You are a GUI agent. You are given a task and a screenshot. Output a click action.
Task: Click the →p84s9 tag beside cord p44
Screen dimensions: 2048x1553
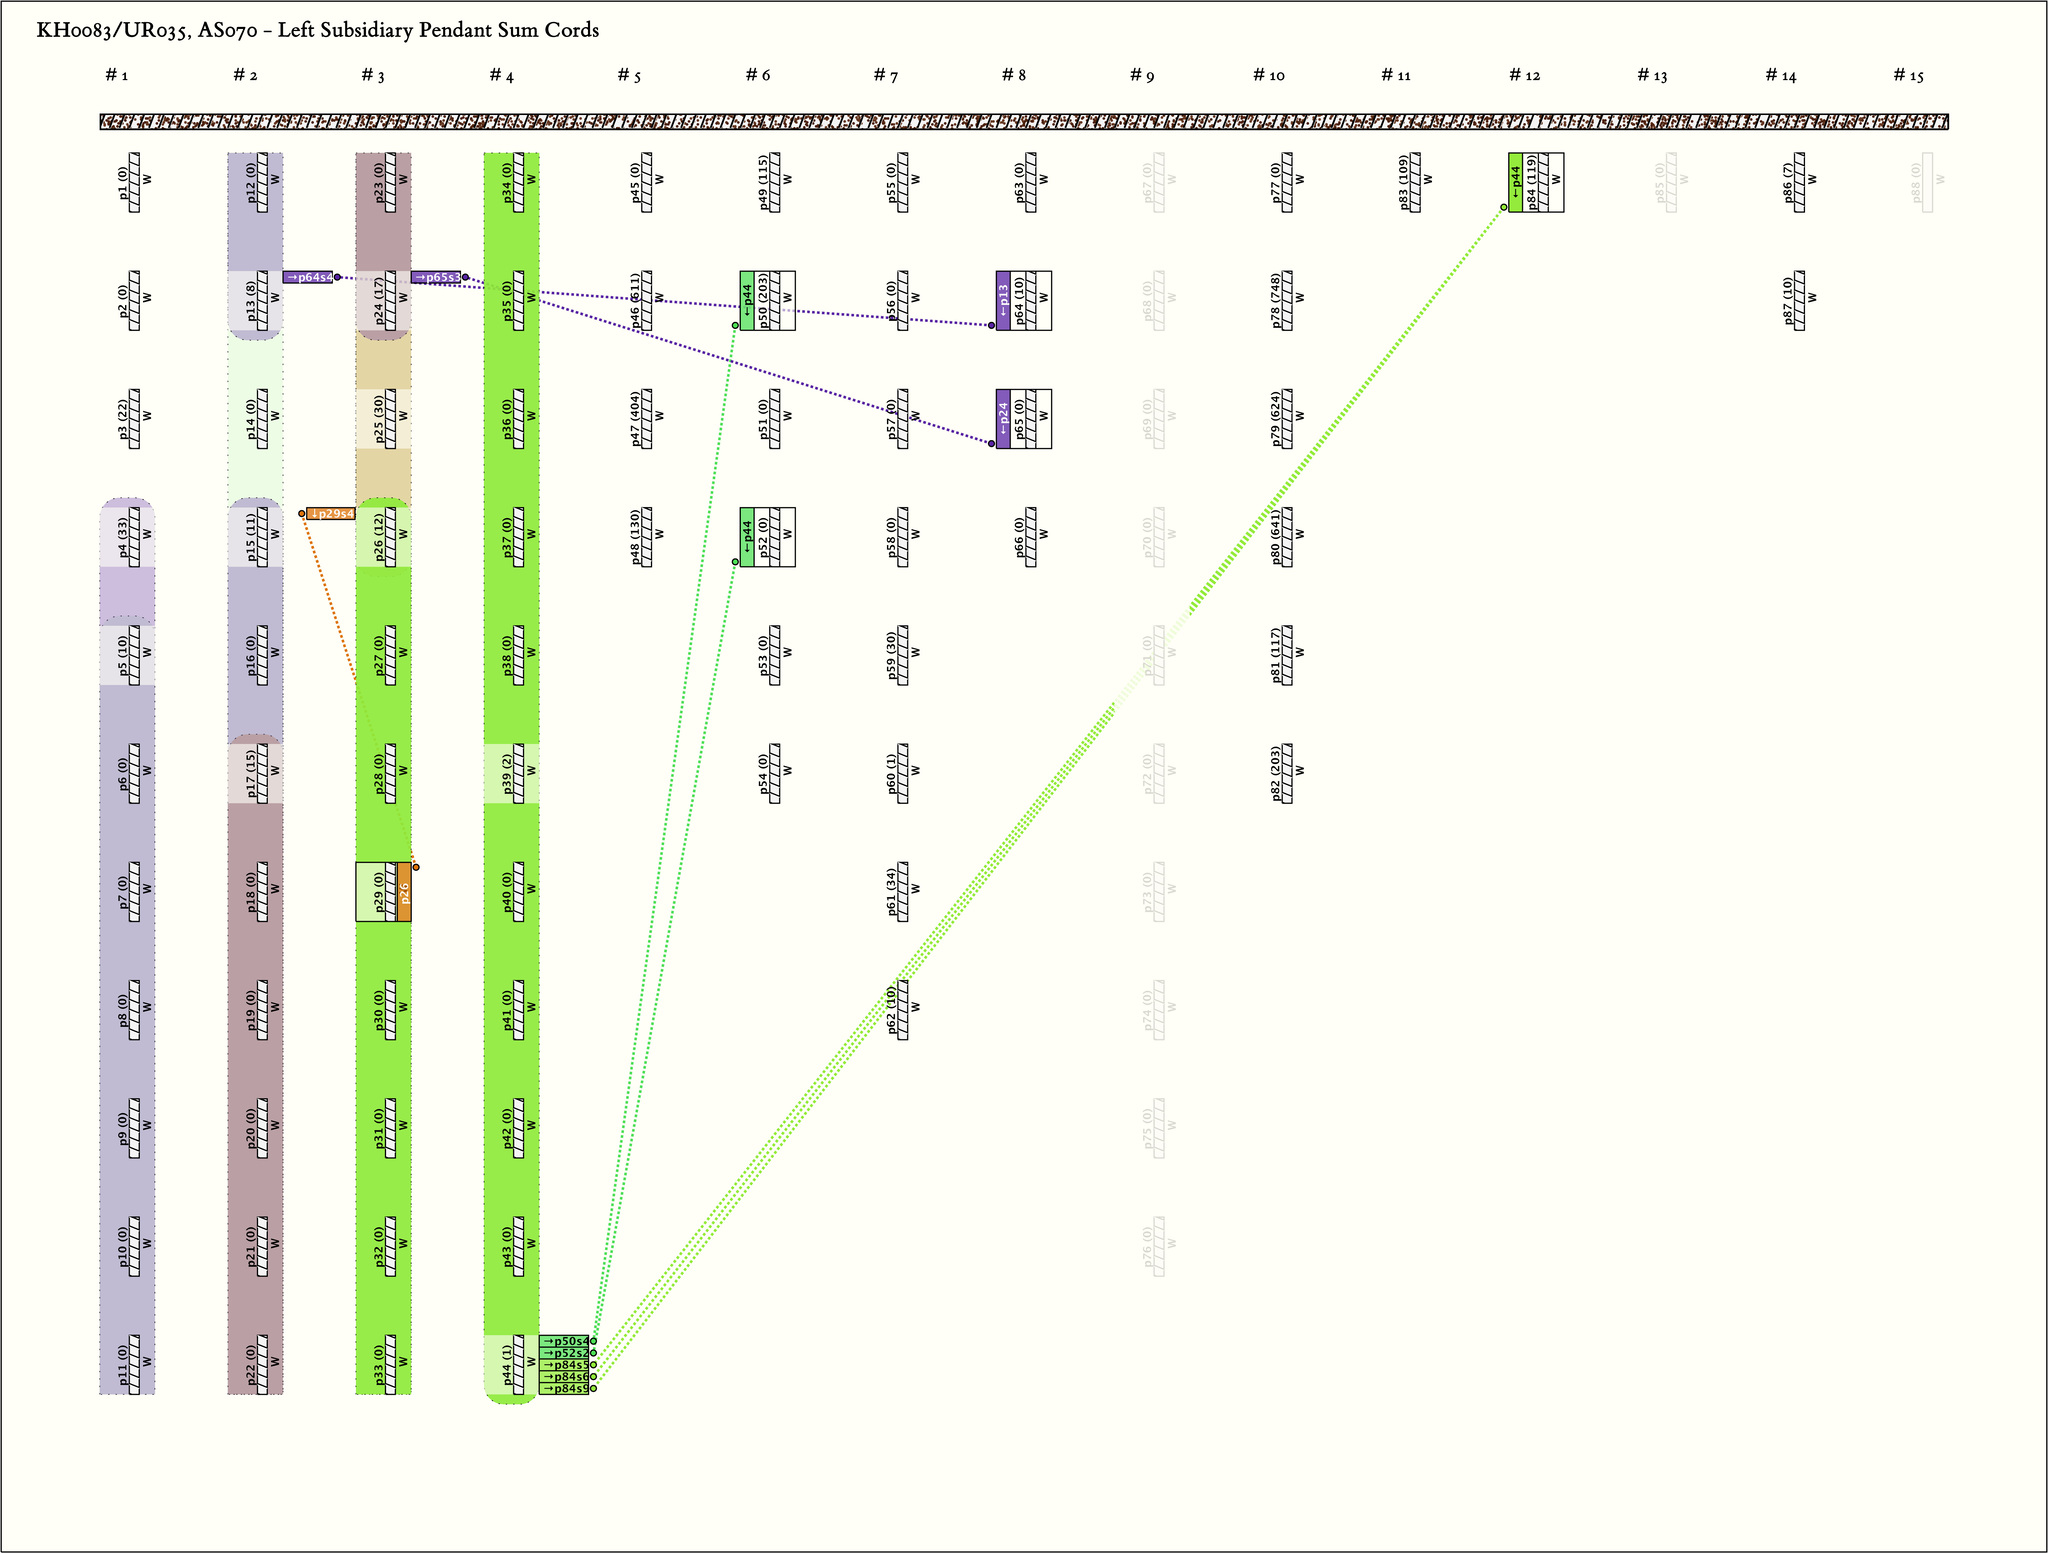(564, 1388)
